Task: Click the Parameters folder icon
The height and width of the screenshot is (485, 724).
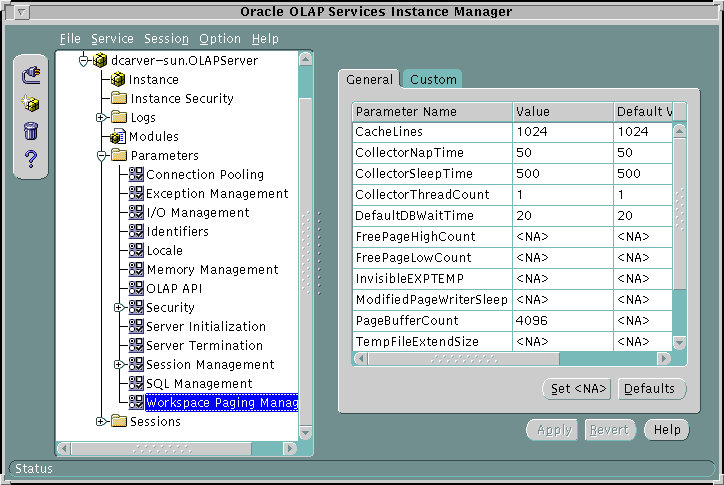Action: coord(119,155)
